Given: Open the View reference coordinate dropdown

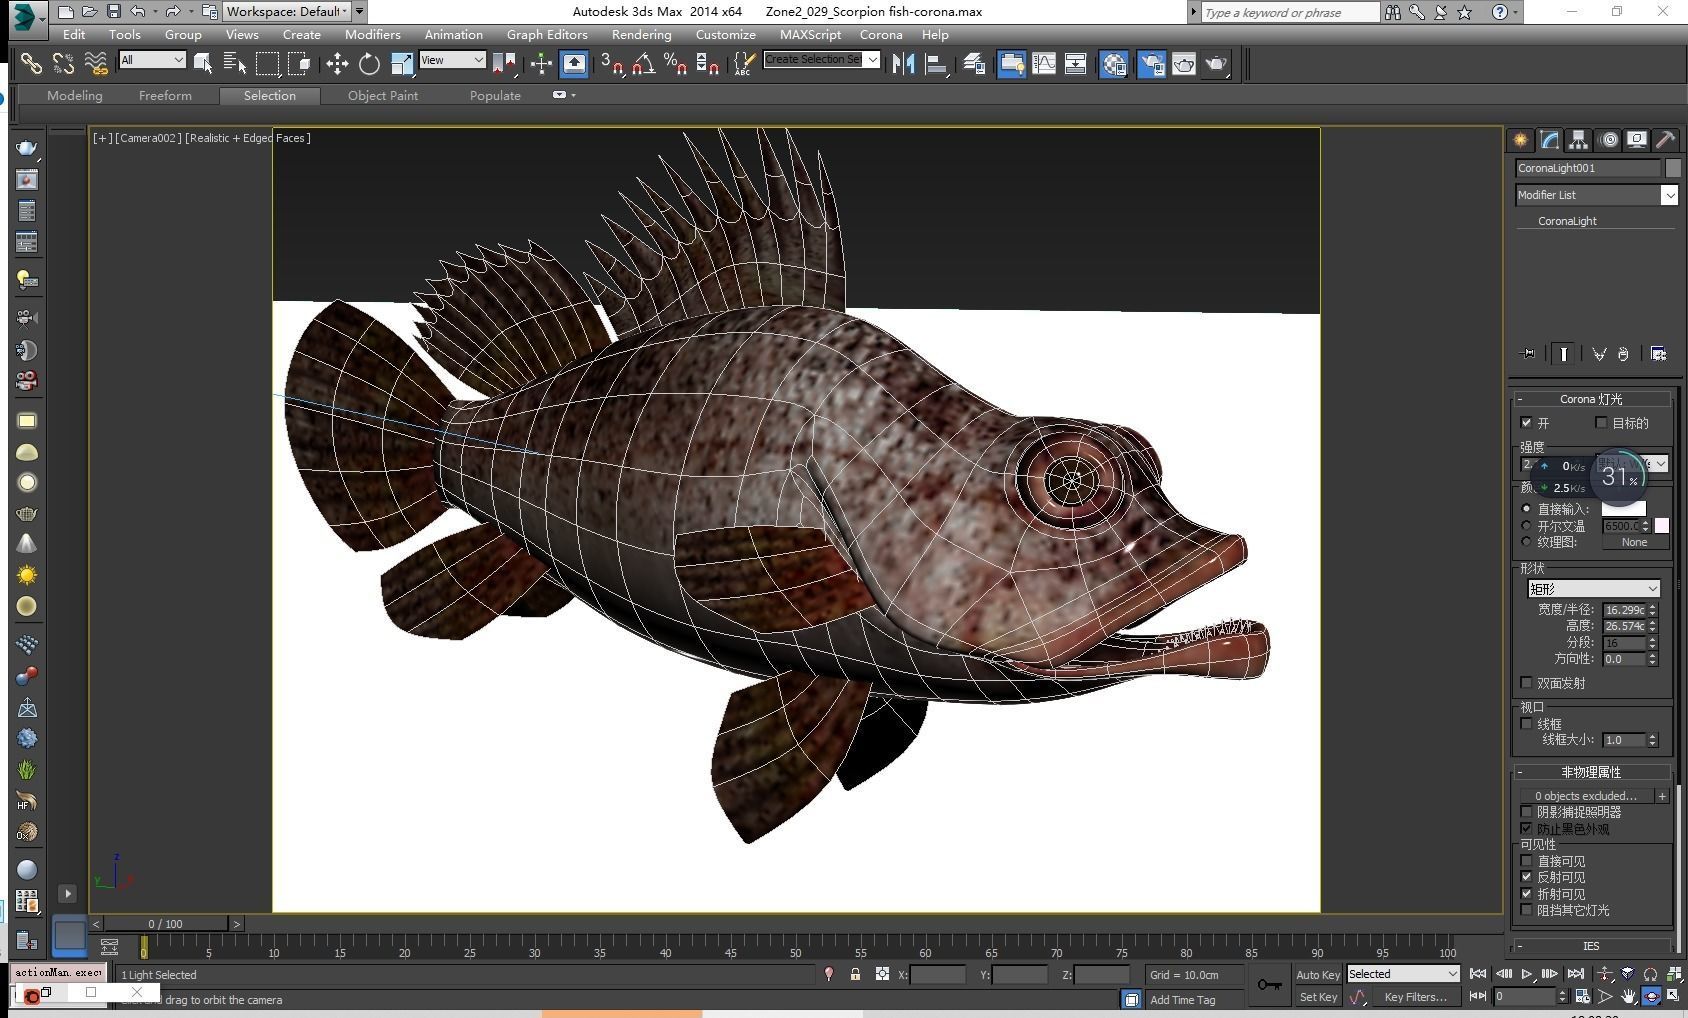Looking at the screenshot, I should 452,60.
